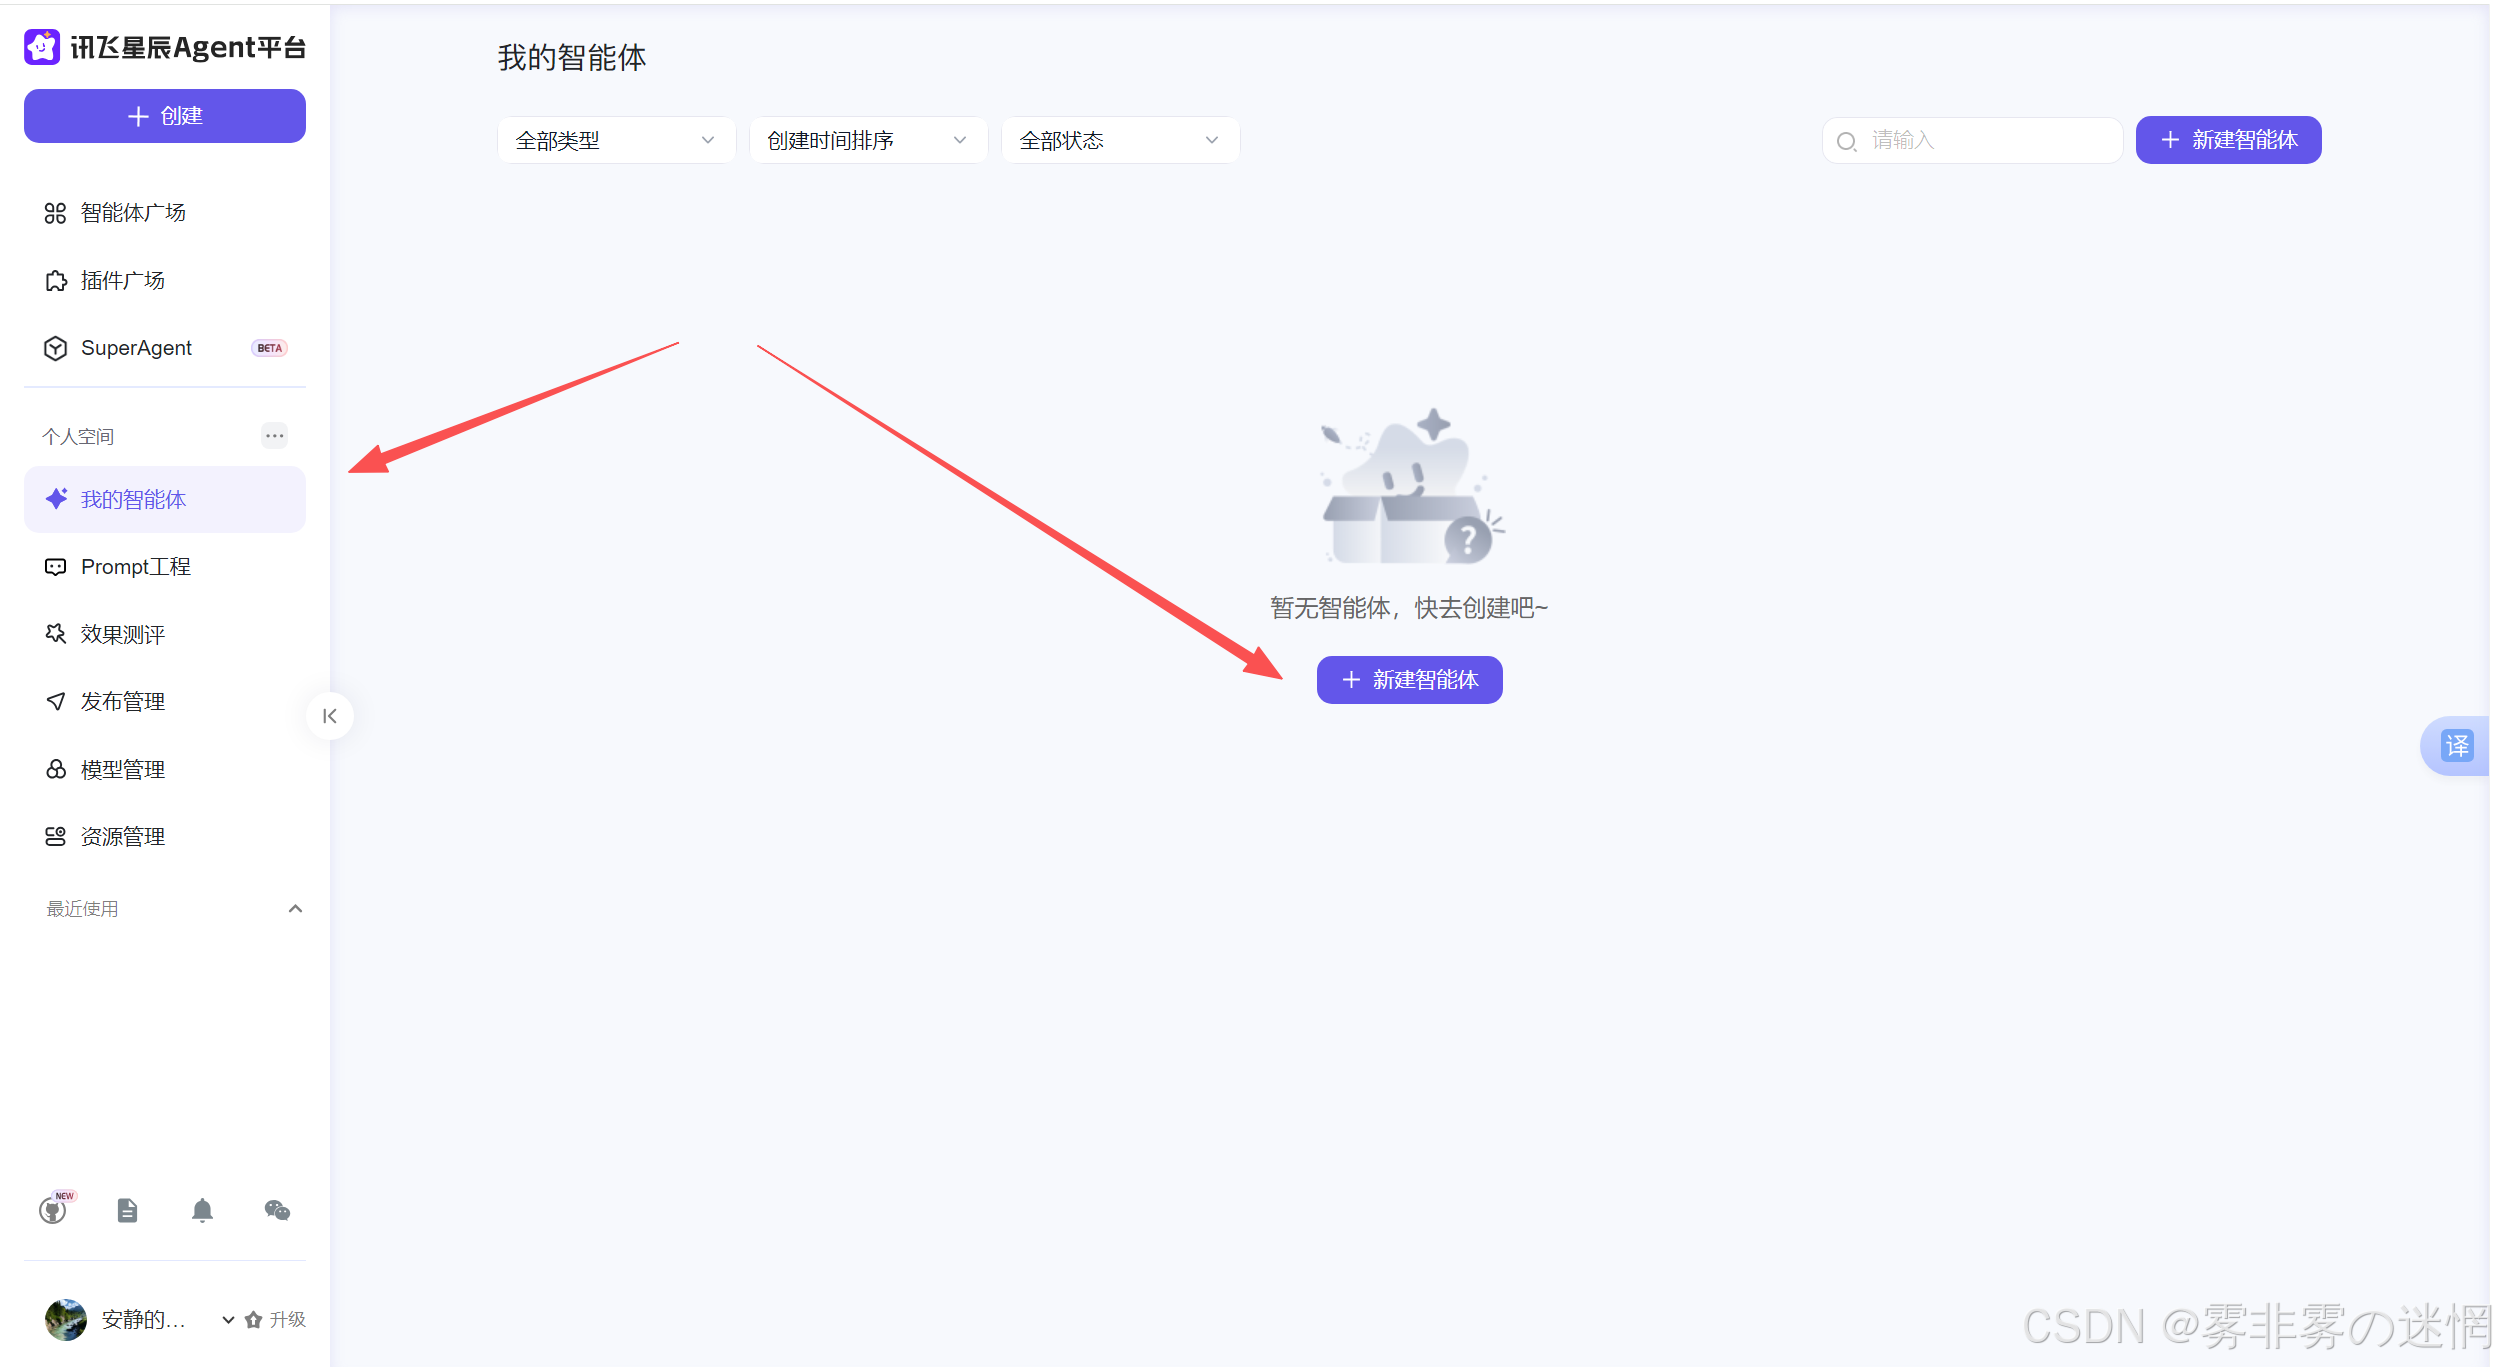Click center 新建智能体 button below empty state
Screen dimensions: 2498x1367
[x=1409, y=680]
